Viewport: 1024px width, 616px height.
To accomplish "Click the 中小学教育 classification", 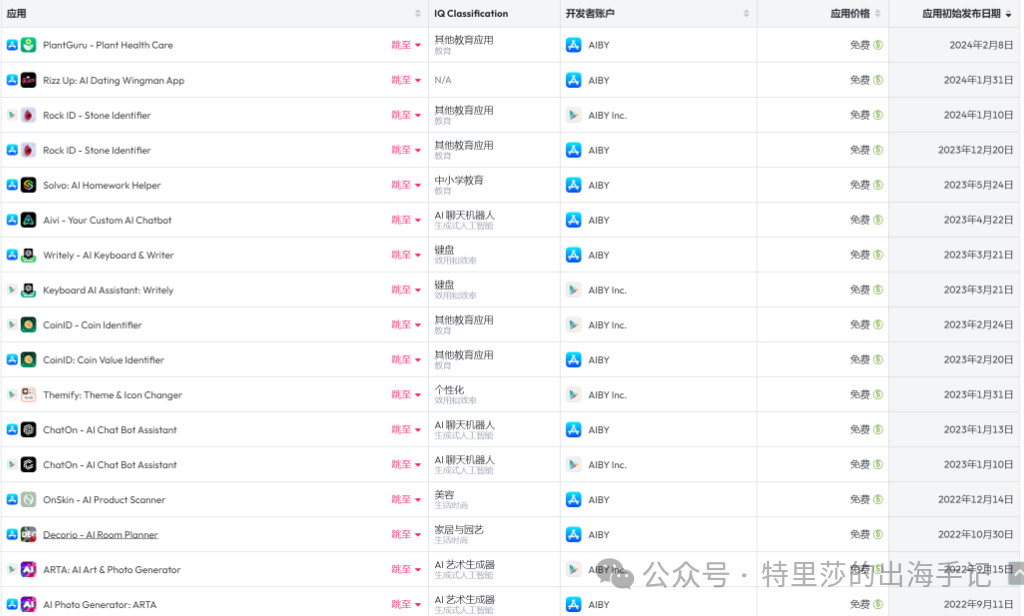I will [x=459, y=180].
